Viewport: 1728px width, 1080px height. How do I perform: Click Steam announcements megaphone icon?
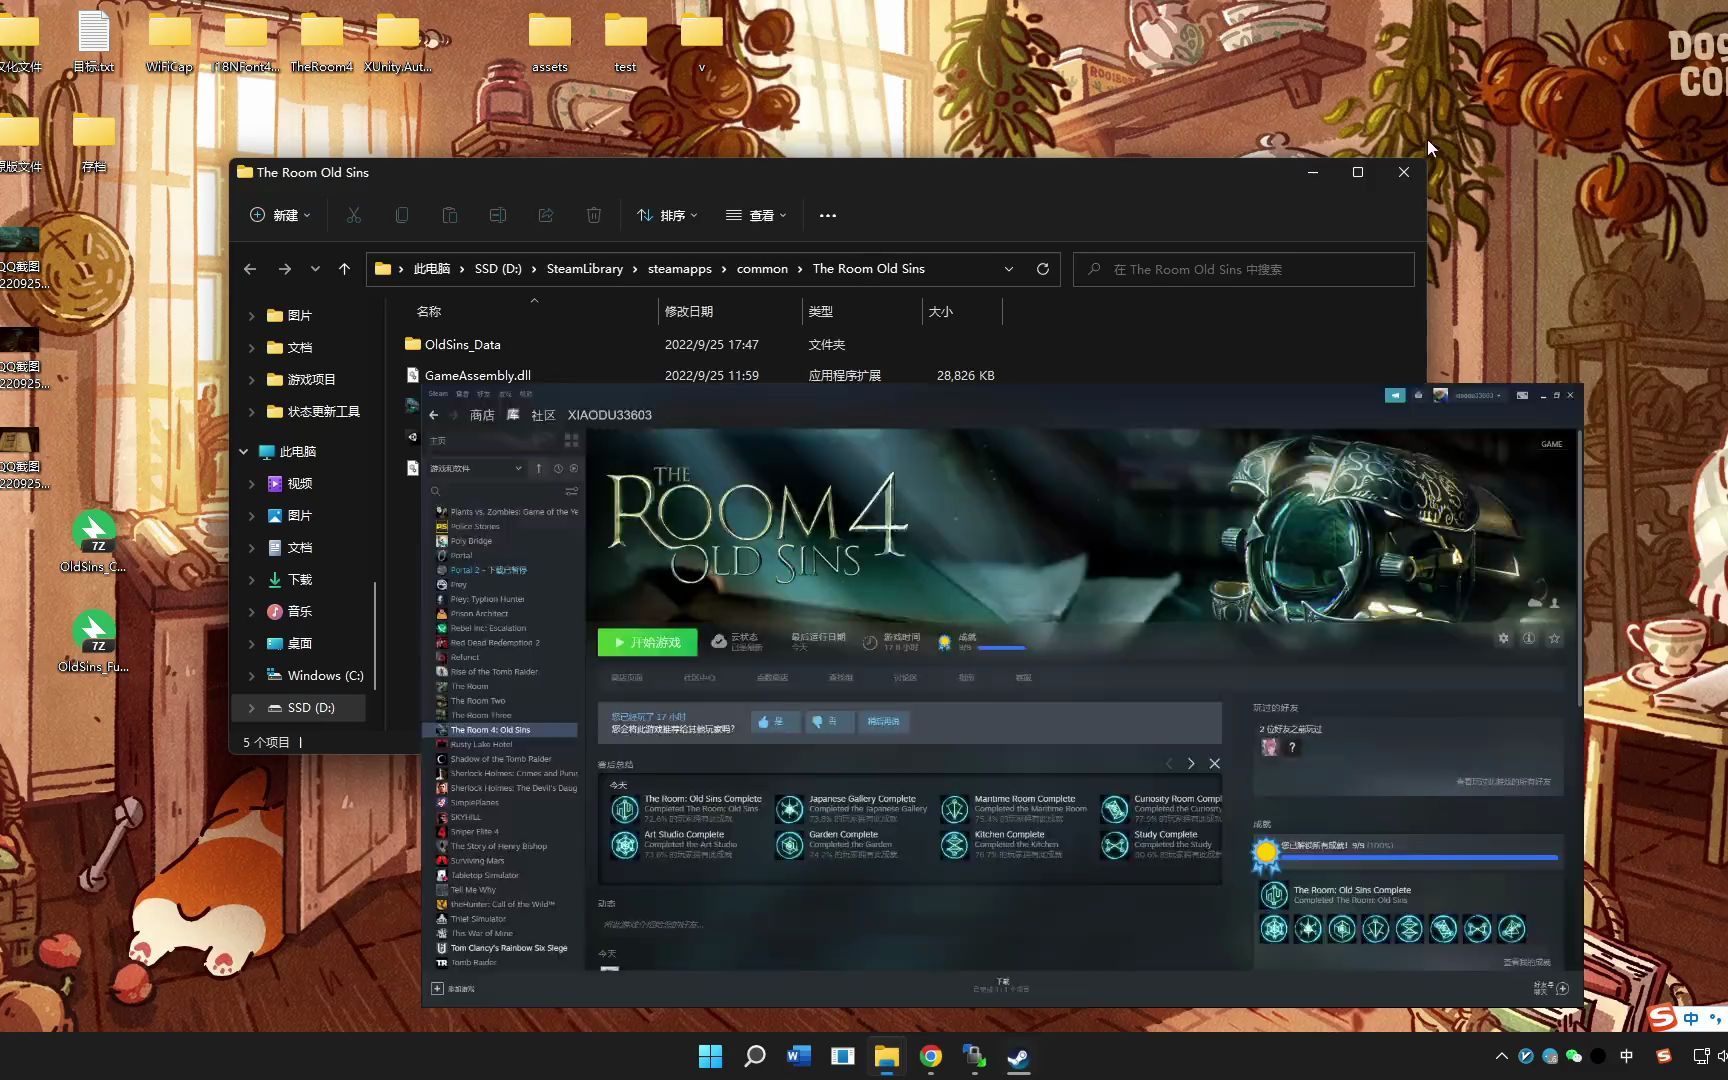1395,395
